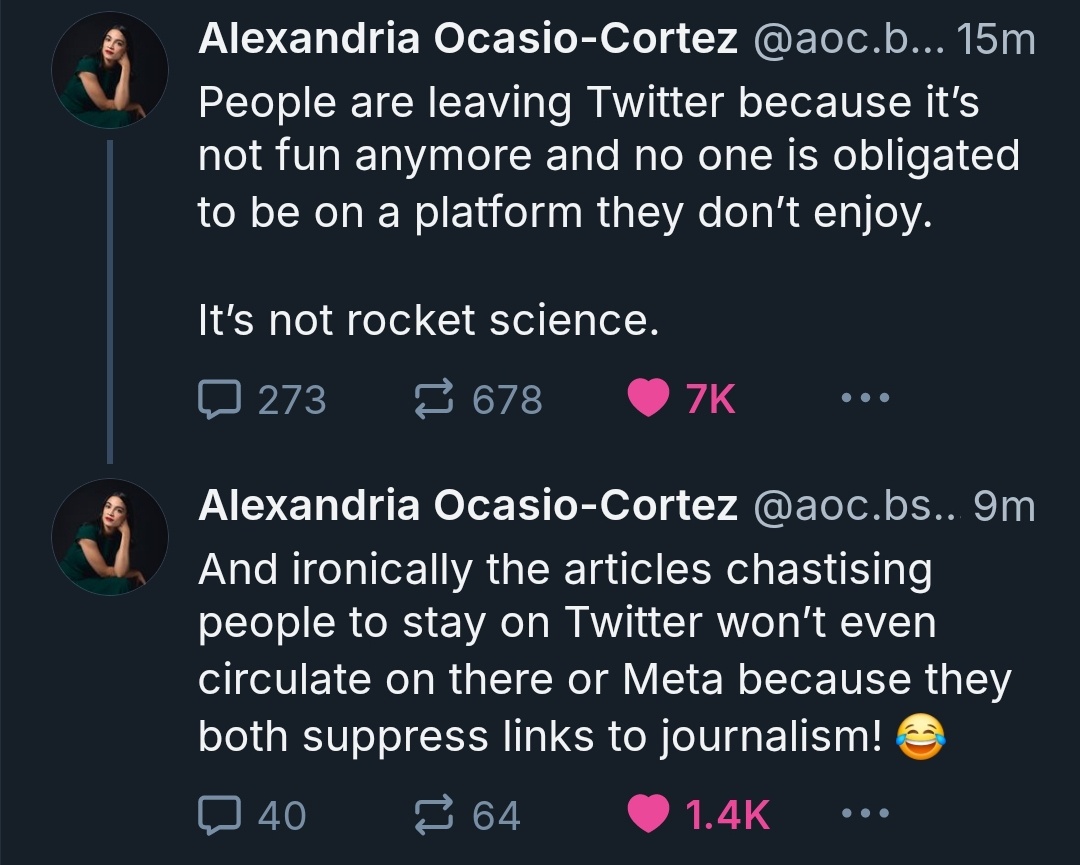Unlike the first post via the pink heart
Viewport: 1080px width, 865px height.
point(648,398)
